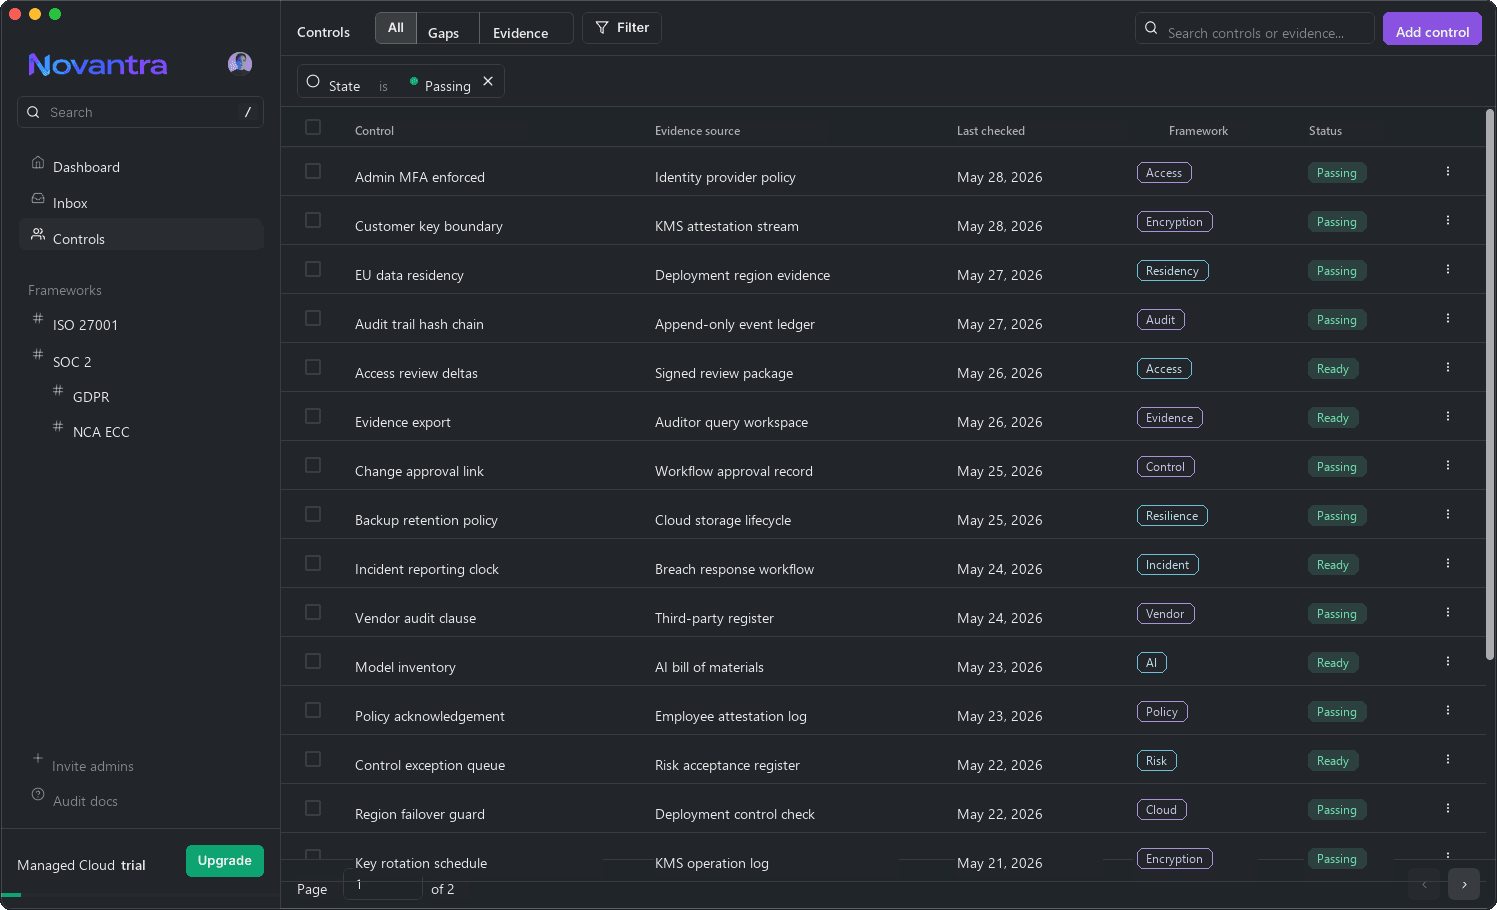Open the row menu for Control exception queue
Viewport: 1497px width, 910px height.
click(1447, 759)
